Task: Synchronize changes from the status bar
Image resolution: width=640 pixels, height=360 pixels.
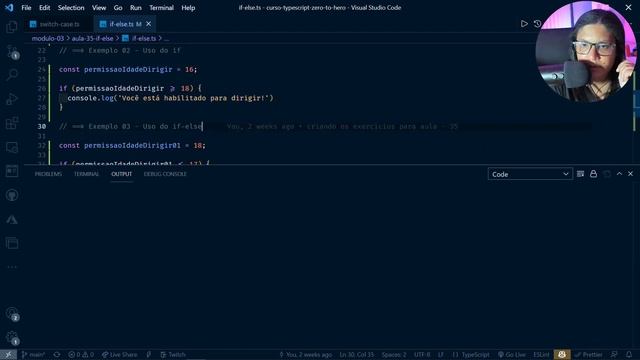Action: click(x=57, y=355)
